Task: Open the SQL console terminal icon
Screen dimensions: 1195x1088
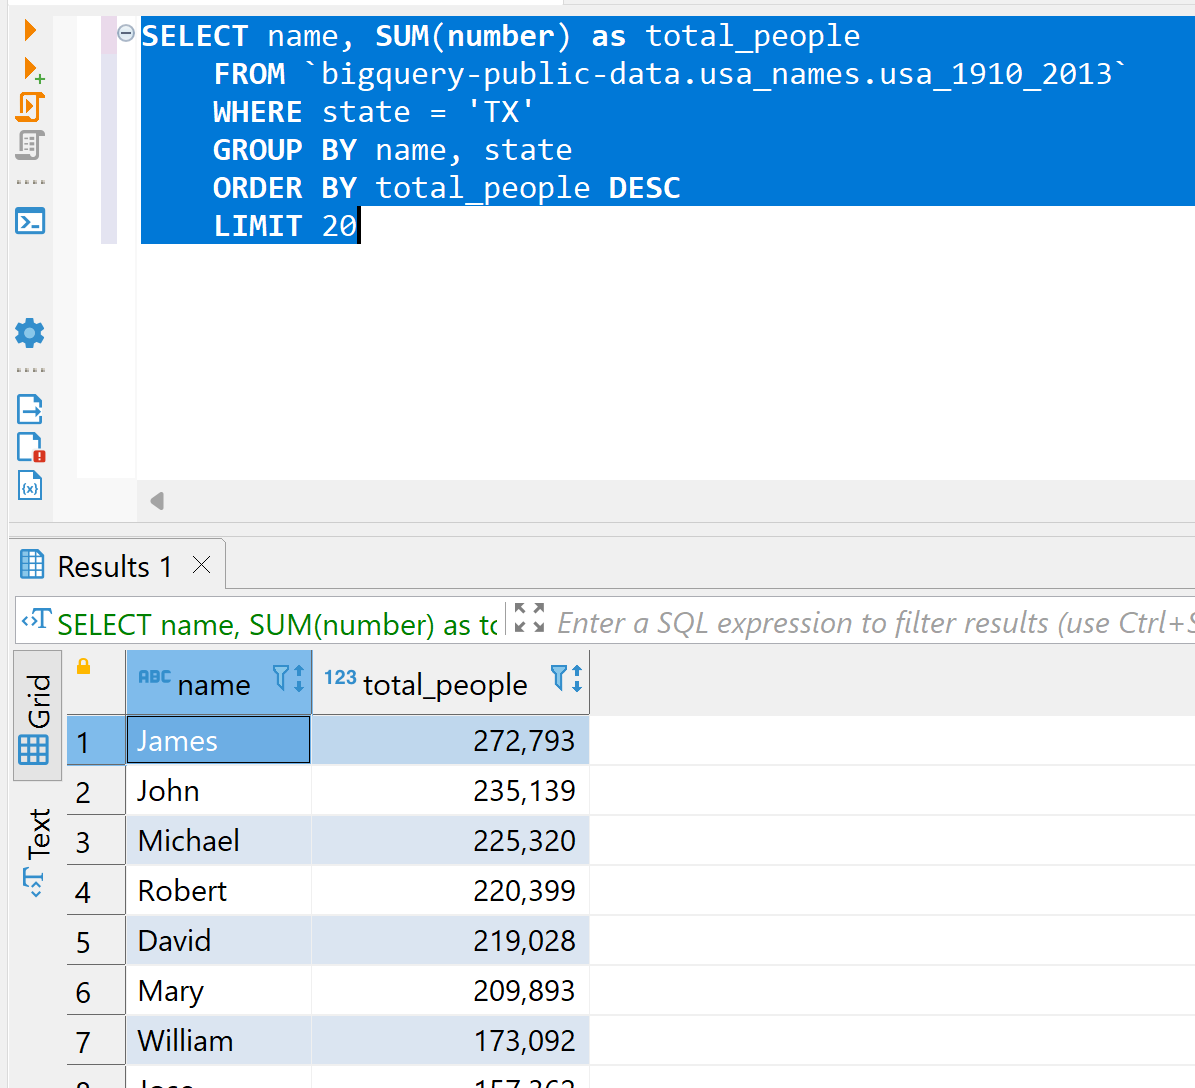Action: (x=30, y=221)
